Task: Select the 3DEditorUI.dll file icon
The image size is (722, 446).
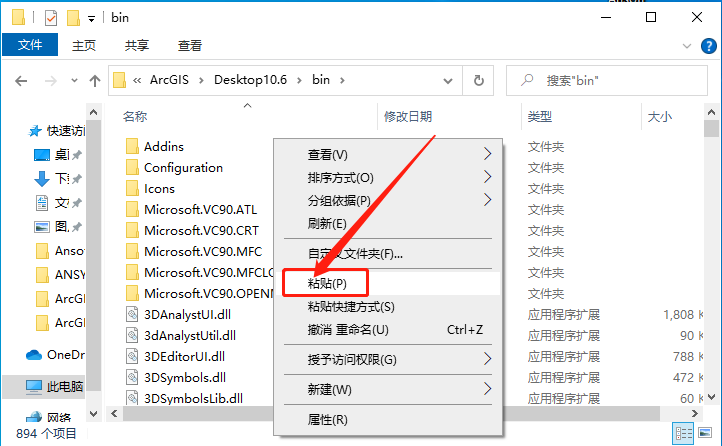Action: [132, 357]
